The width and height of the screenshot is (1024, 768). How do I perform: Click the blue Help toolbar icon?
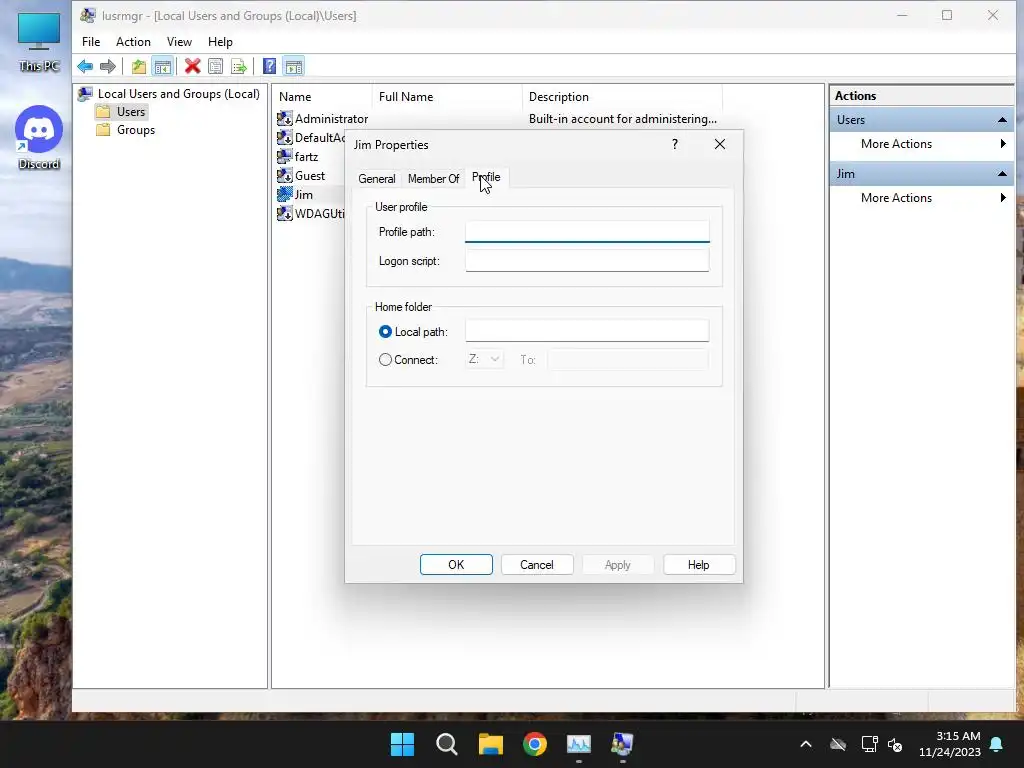pyautogui.click(x=269, y=66)
